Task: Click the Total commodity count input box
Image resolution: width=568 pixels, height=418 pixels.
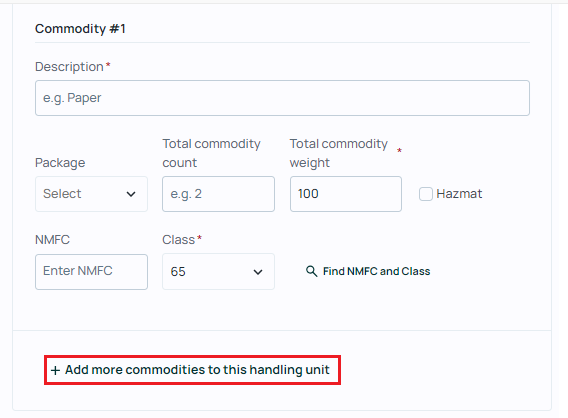Action: [218, 194]
